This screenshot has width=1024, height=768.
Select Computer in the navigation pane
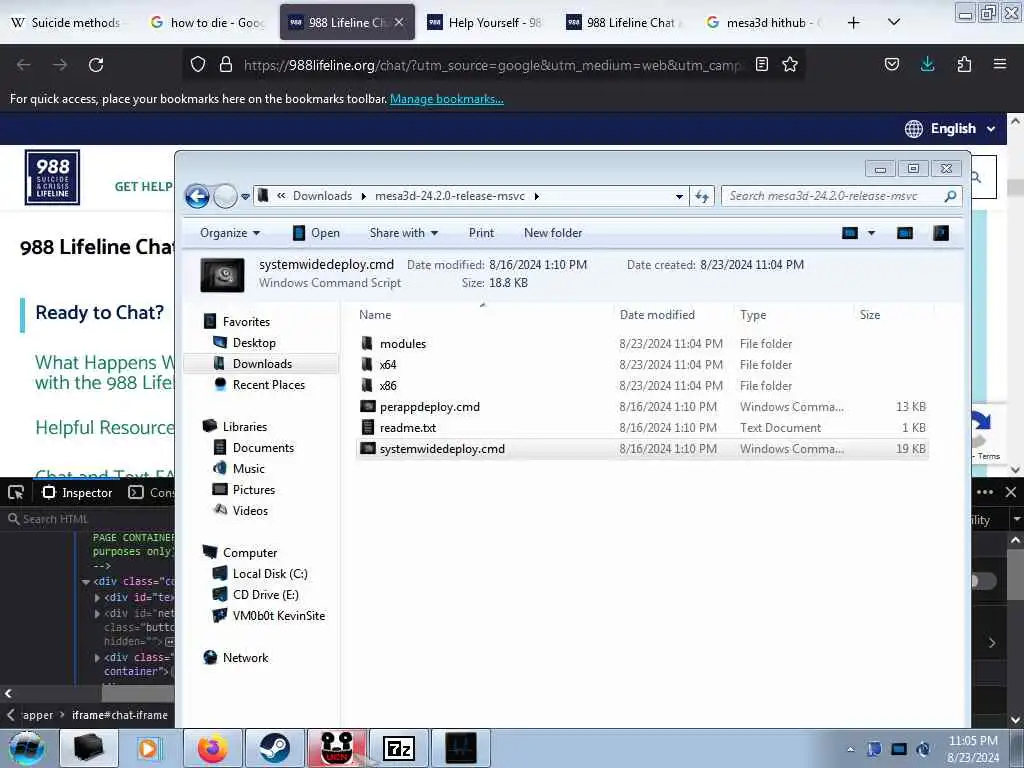coord(249,552)
